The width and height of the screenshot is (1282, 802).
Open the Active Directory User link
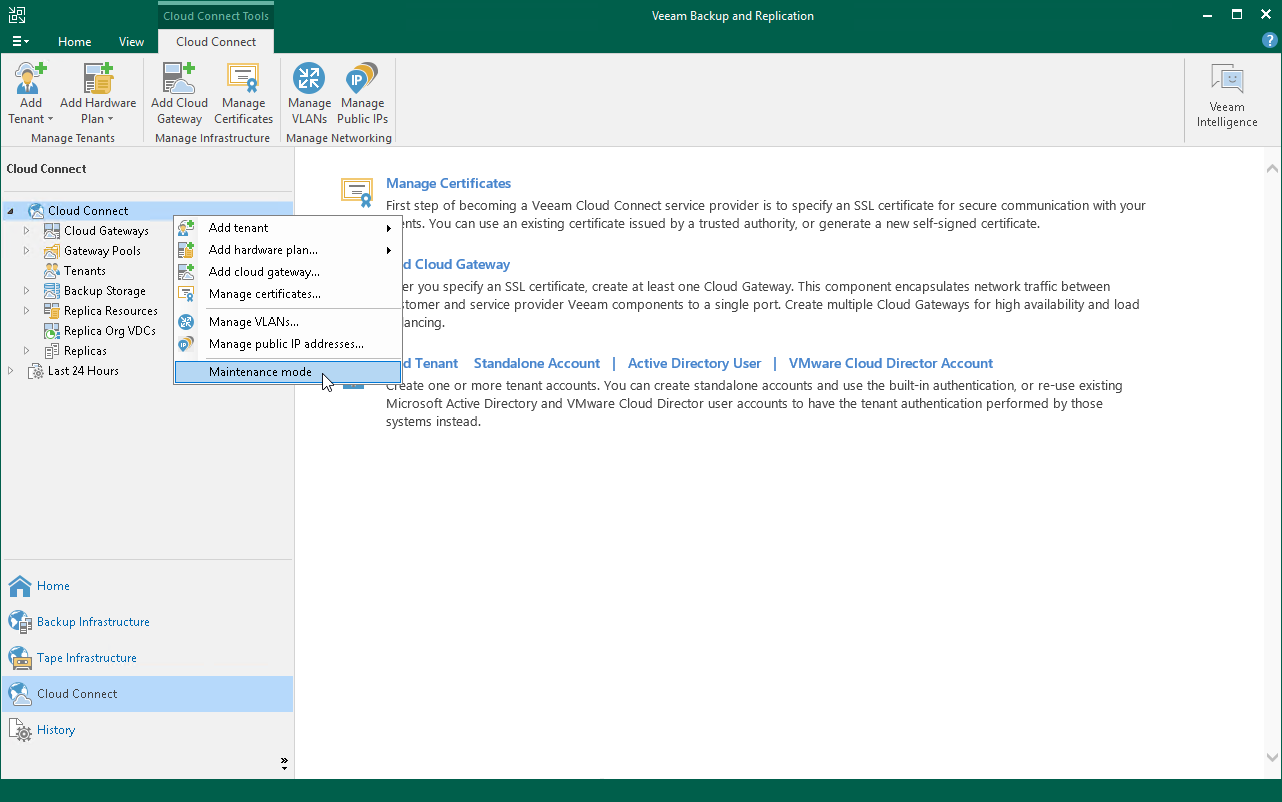(x=695, y=364)
